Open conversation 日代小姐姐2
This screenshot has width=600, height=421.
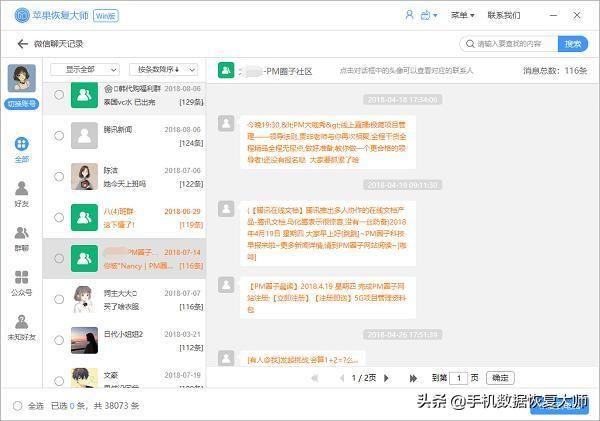(124, 340)
